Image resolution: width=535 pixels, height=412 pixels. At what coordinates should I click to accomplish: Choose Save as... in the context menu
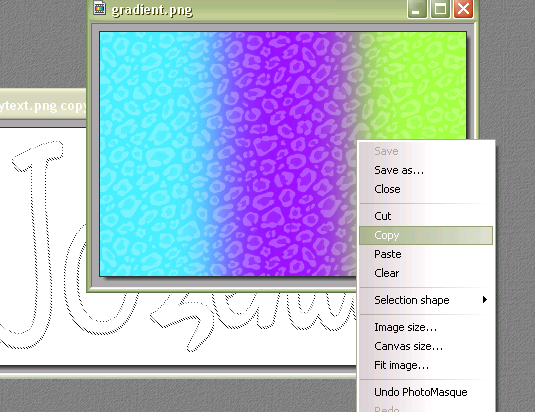[426, 170]
